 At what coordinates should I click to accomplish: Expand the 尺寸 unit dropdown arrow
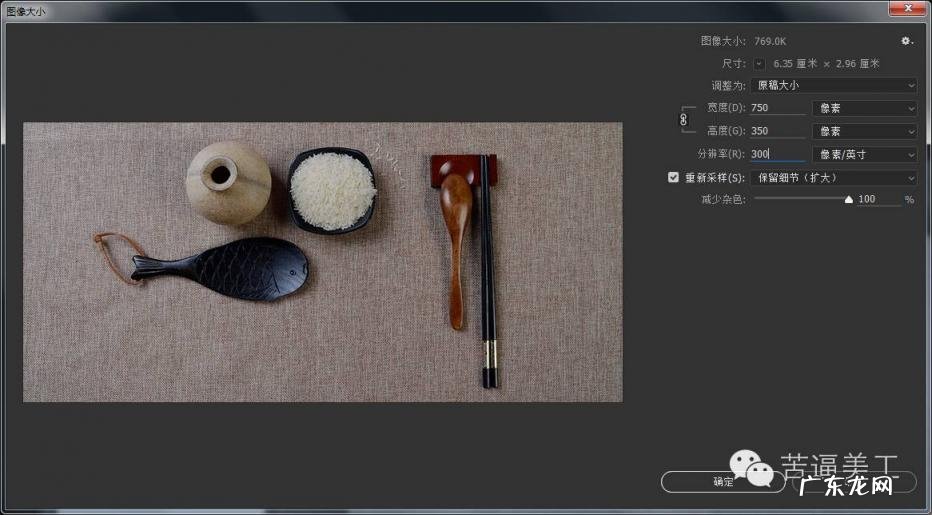tap(759, 64)
